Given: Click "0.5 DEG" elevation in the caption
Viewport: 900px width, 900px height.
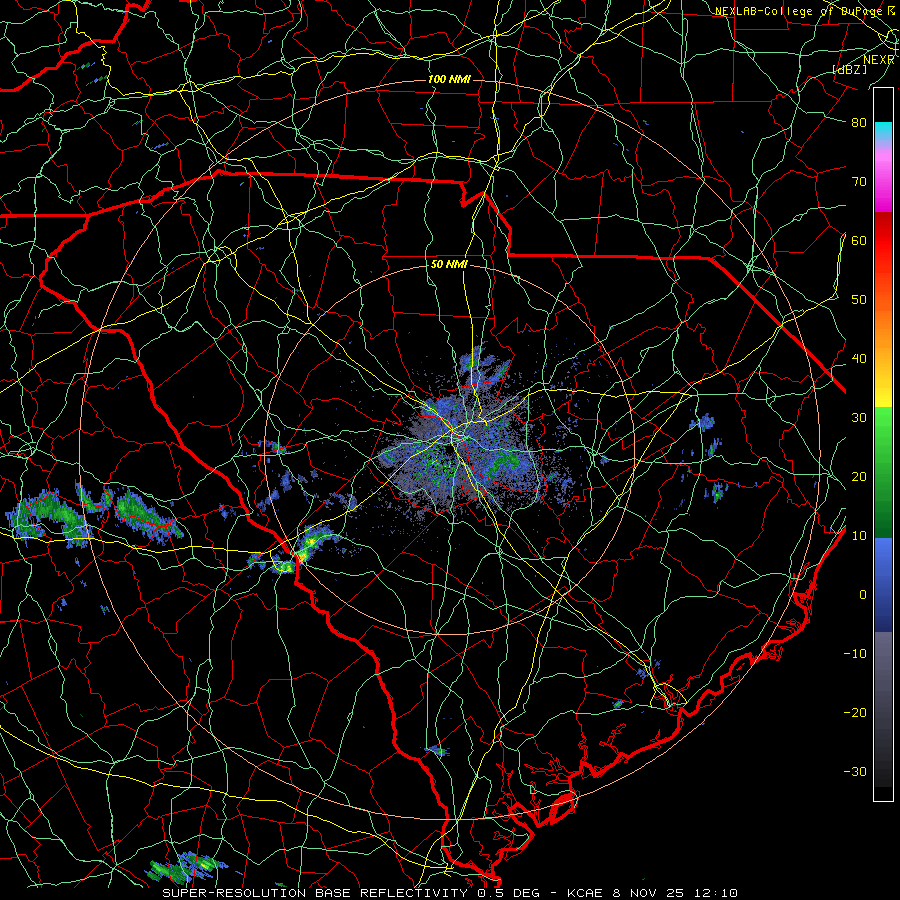Looking at the screenshot, I should pyautogui.click(x=508, y=893).
